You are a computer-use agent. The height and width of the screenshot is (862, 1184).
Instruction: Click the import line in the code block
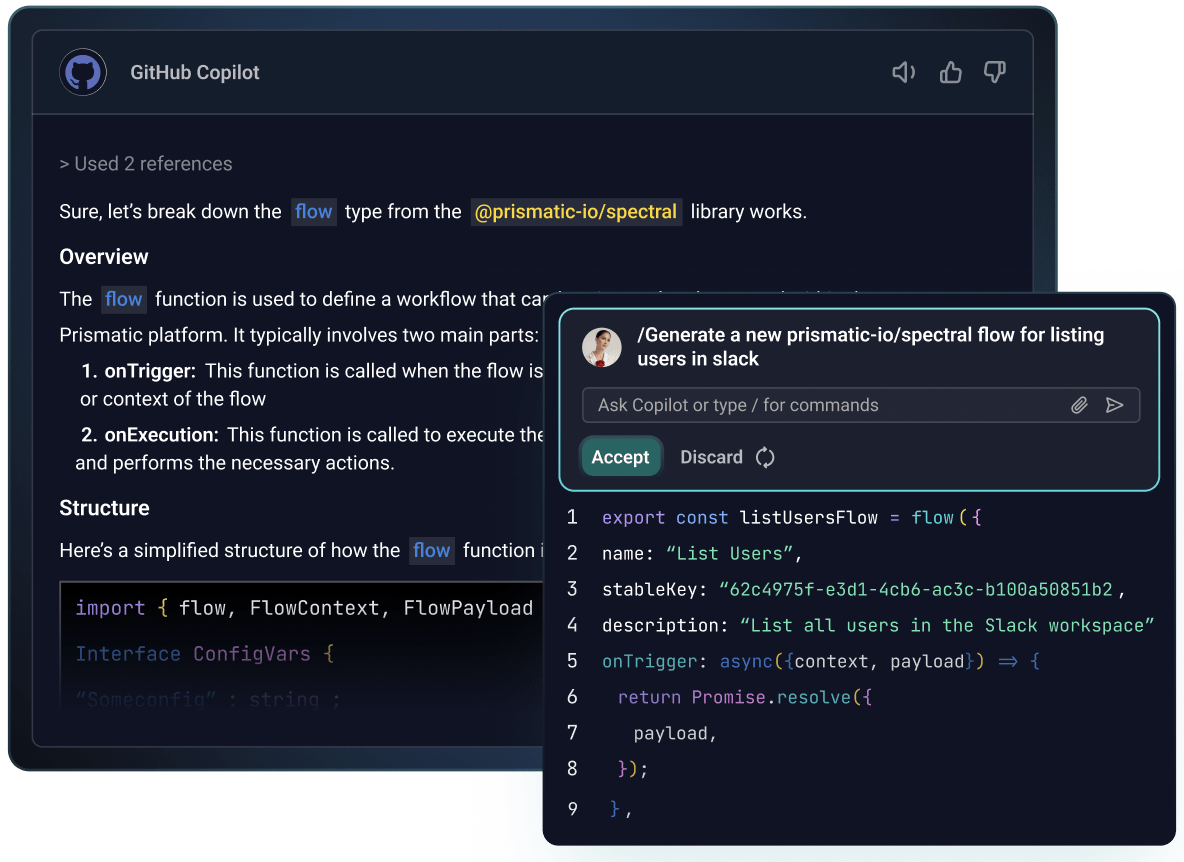304,608
